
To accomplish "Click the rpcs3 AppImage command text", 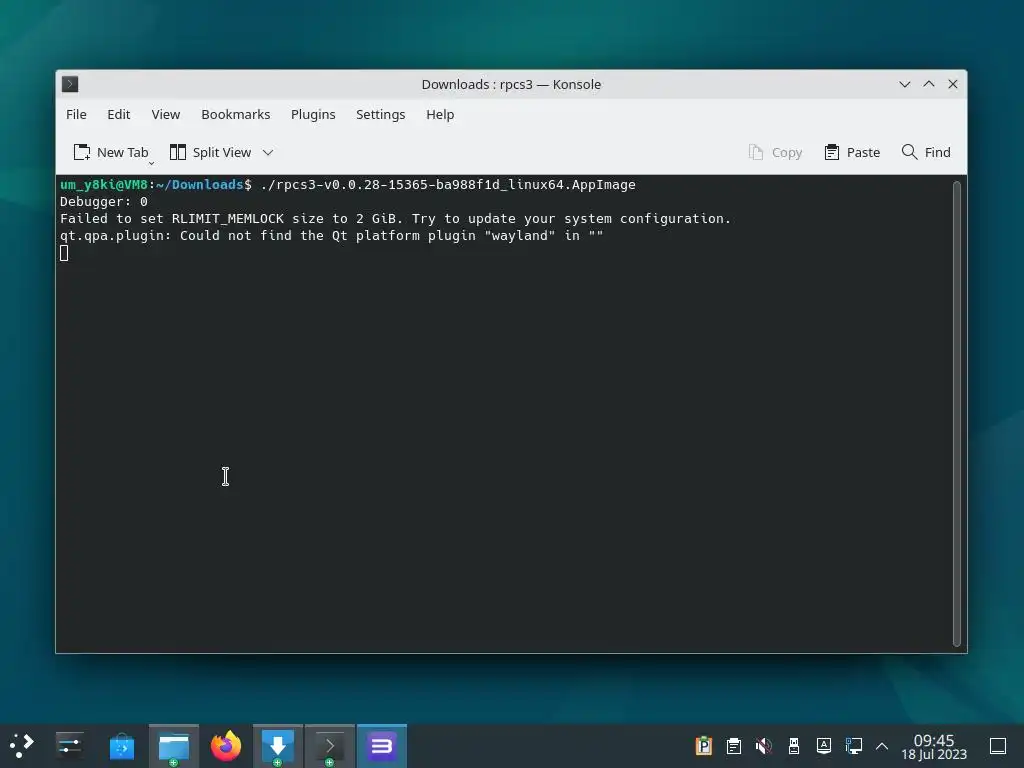I will [x=447, y=185].
